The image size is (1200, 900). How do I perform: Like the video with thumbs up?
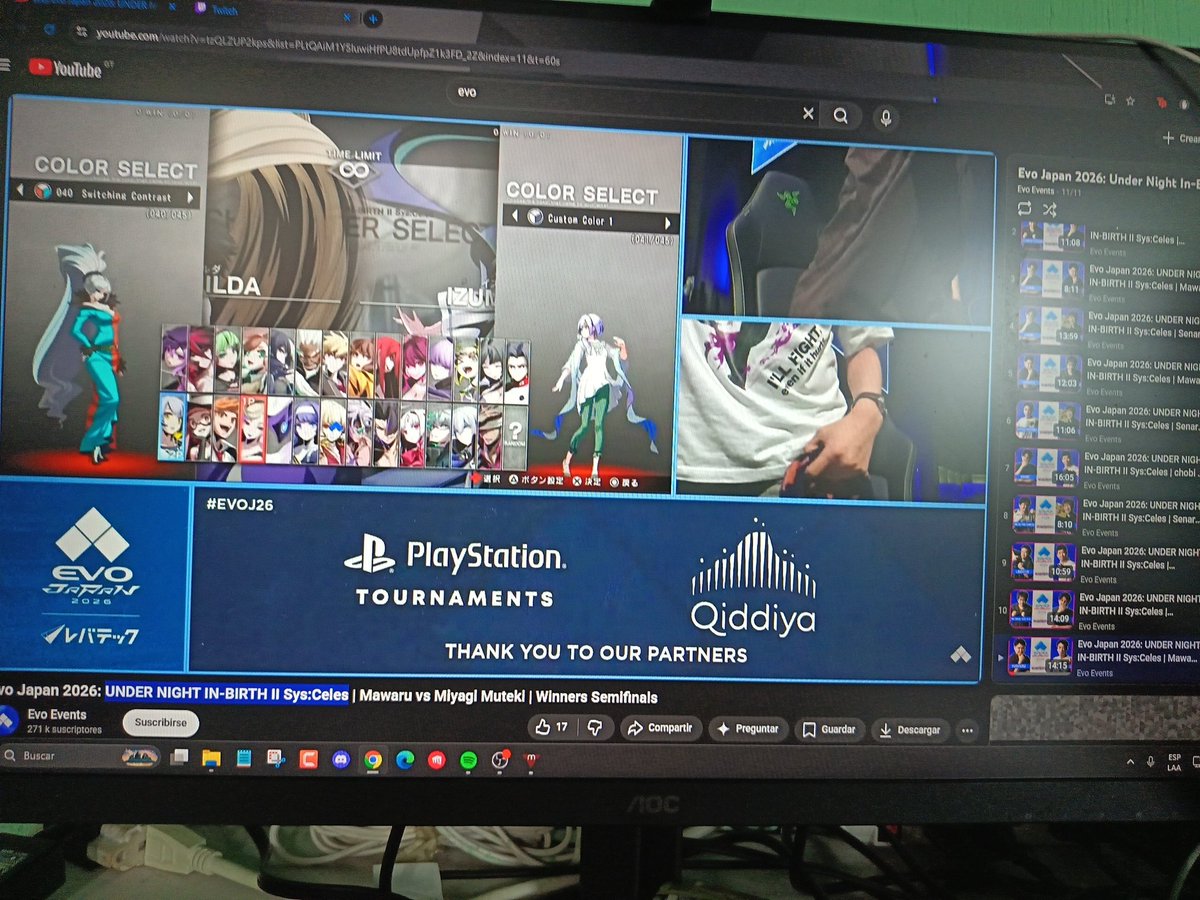tap(552, 728)
